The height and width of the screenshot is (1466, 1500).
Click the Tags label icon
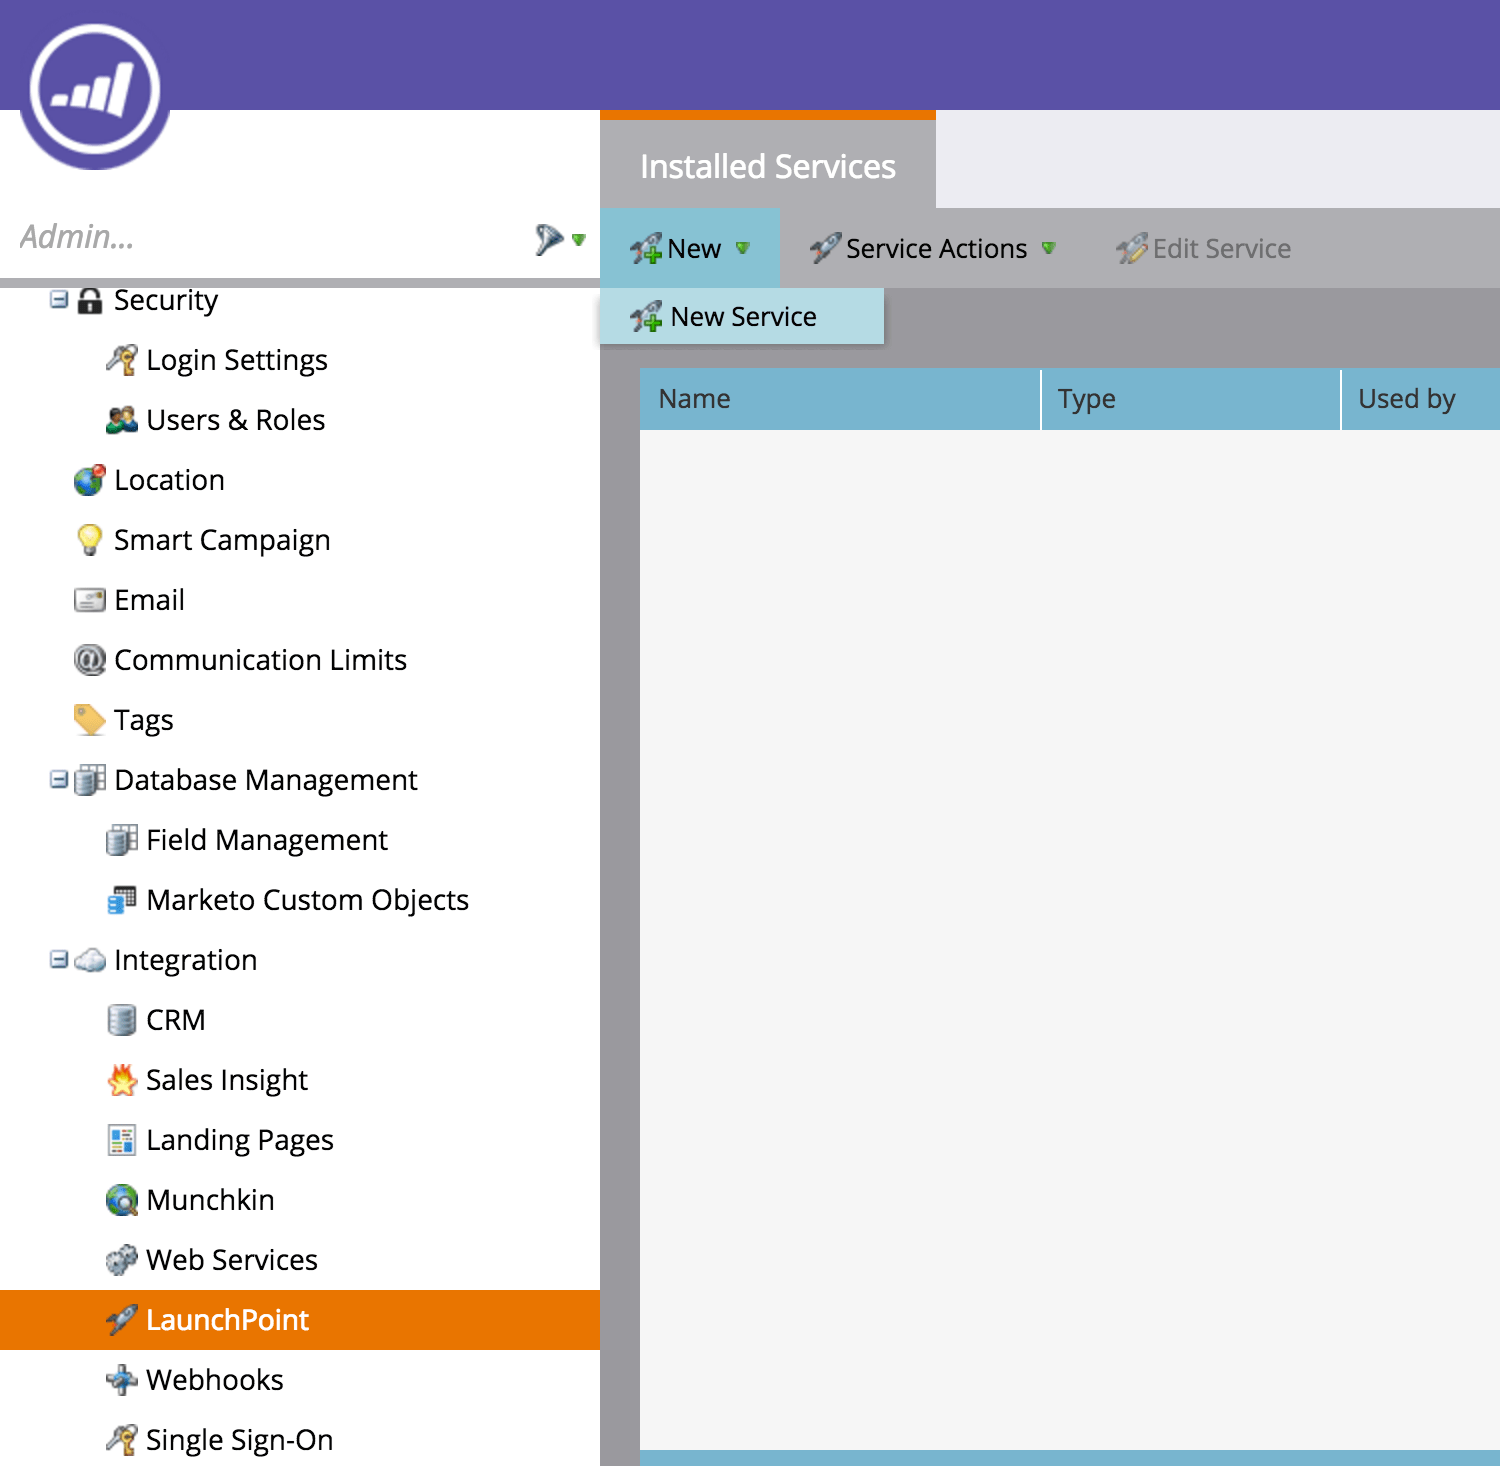coord(90,720)
